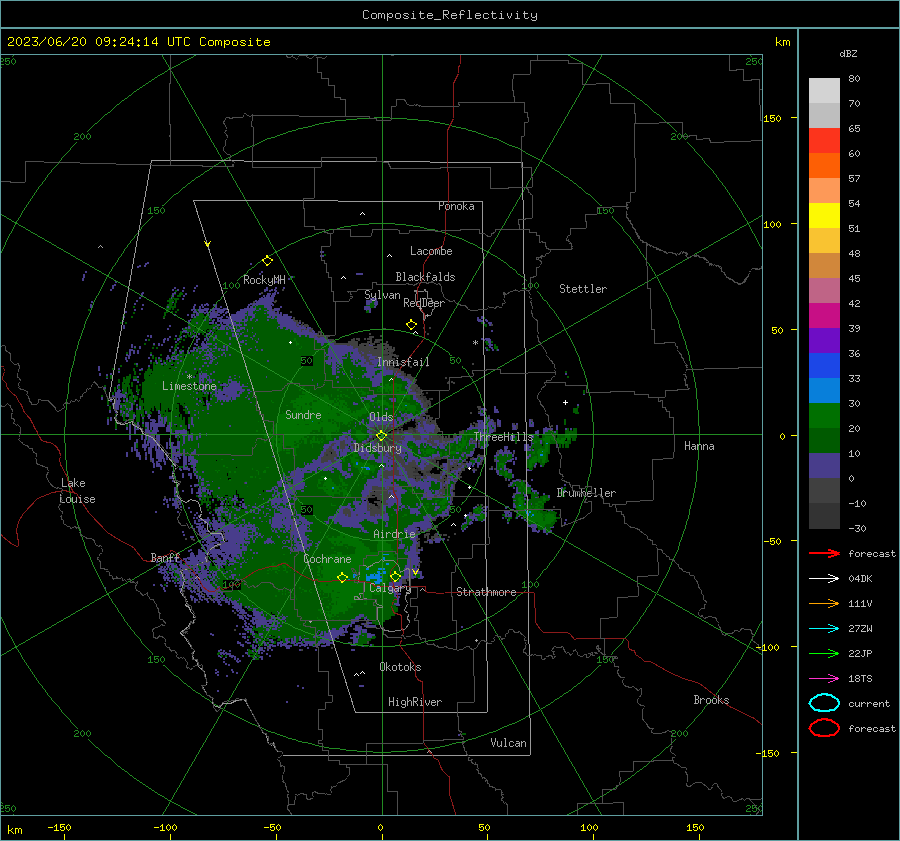
Task: Click the Sylvan label on map
Action: click(x=382, y=295)
